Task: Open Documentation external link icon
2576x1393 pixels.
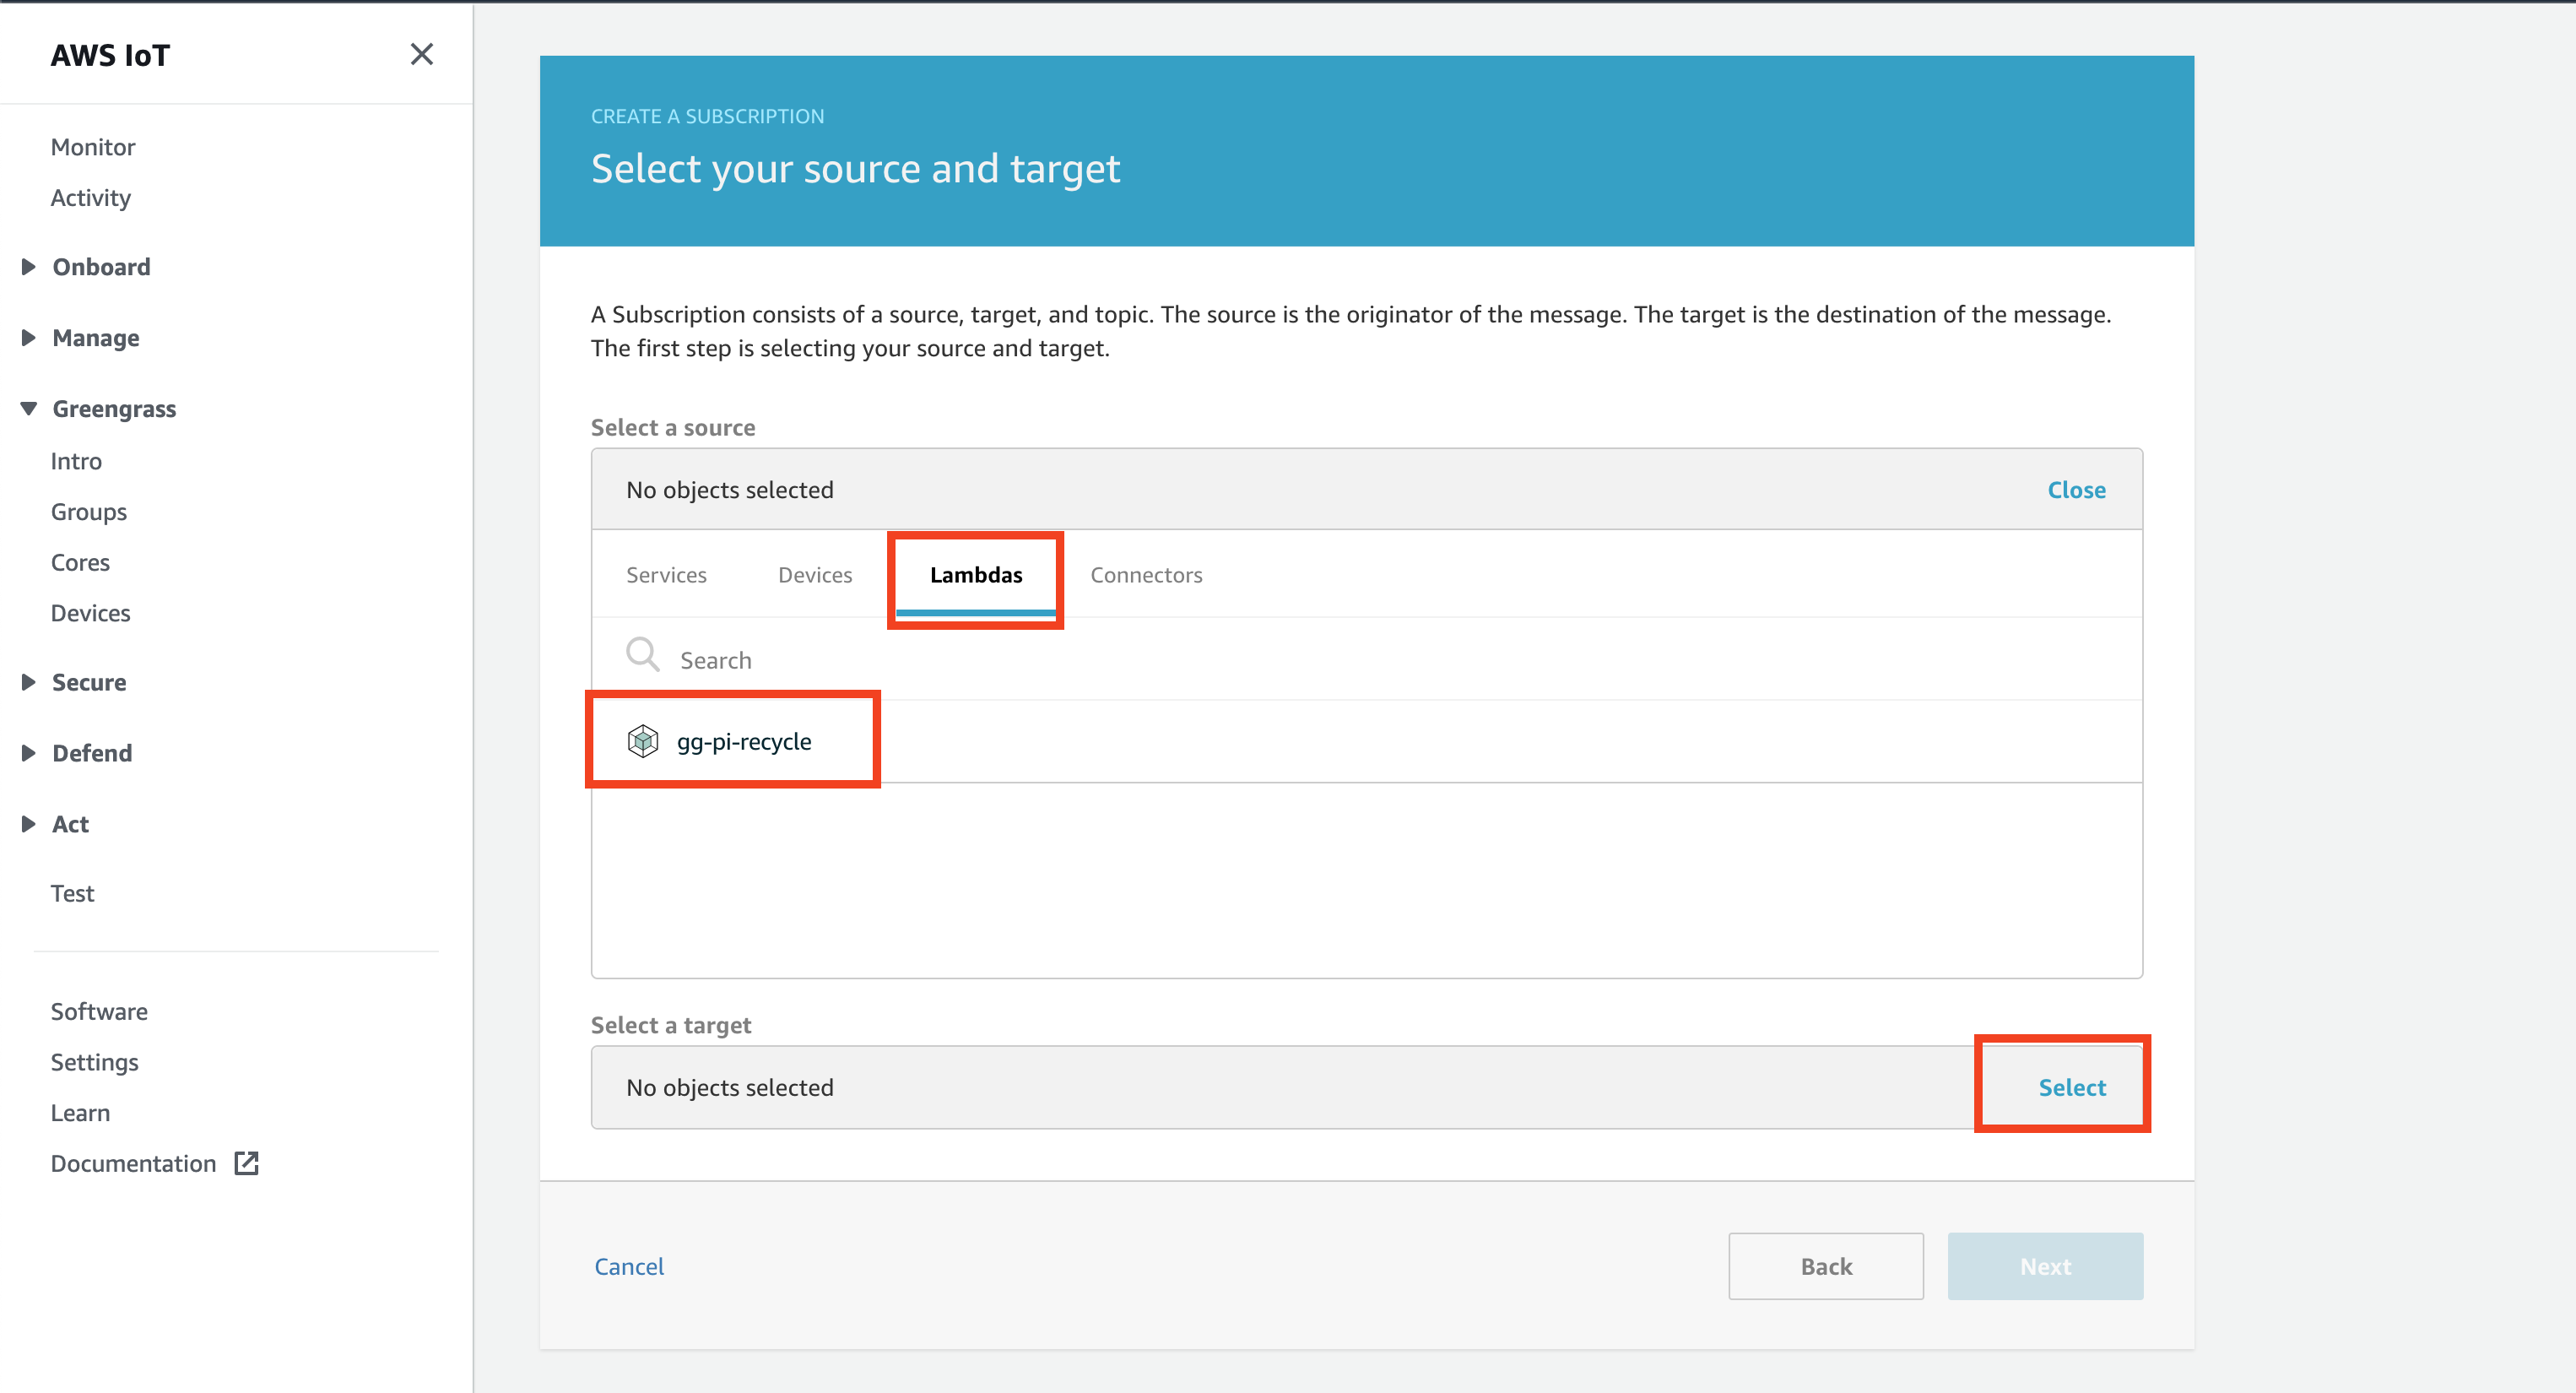Action: 246,1163
